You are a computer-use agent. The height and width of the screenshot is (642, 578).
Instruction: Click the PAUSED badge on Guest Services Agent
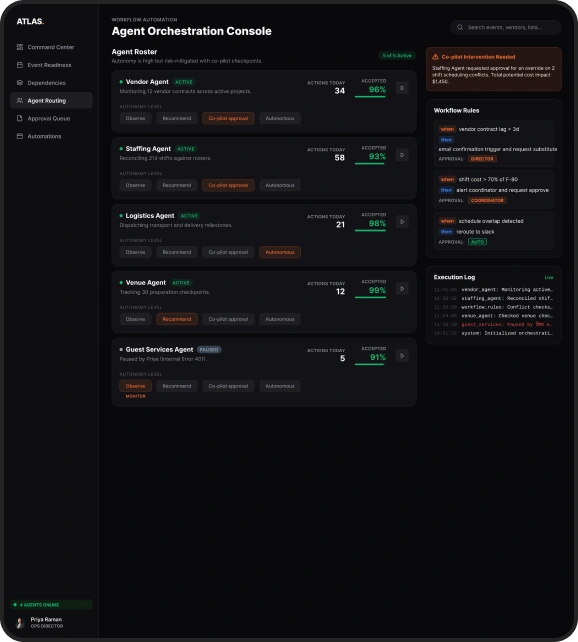[x=209, y=350]
